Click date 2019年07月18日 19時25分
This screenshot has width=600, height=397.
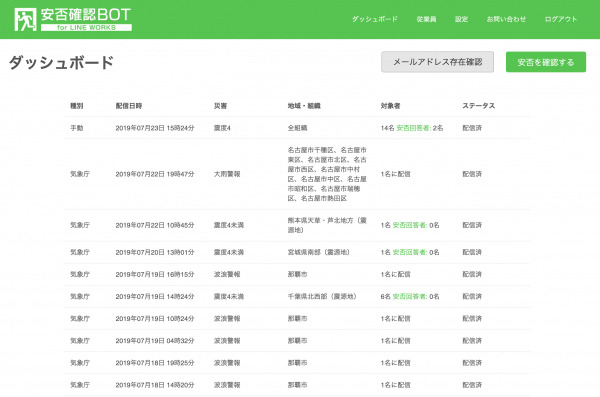click(x=155, y=363)
